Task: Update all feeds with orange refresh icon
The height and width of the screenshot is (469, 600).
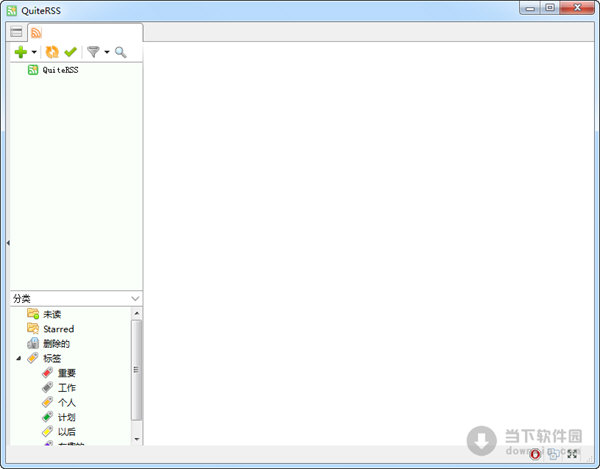Action: [52, 52]
